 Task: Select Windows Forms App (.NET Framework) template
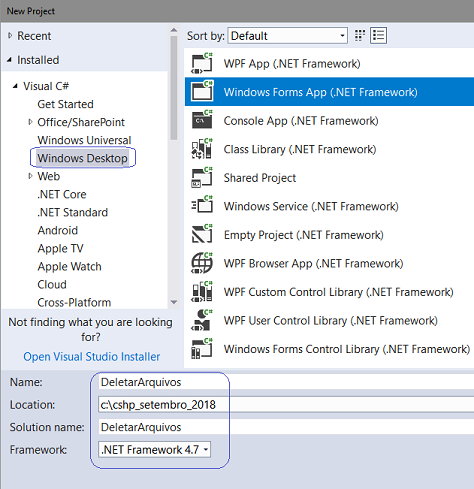coord(329,92)
